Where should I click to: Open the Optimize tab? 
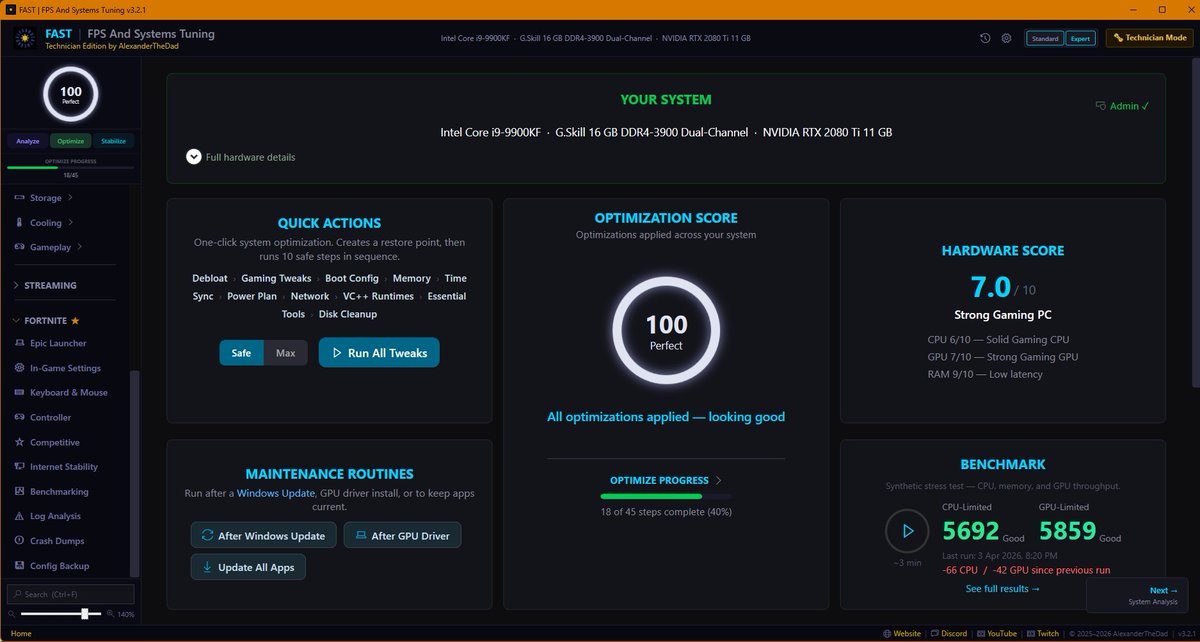coord(70,141)
